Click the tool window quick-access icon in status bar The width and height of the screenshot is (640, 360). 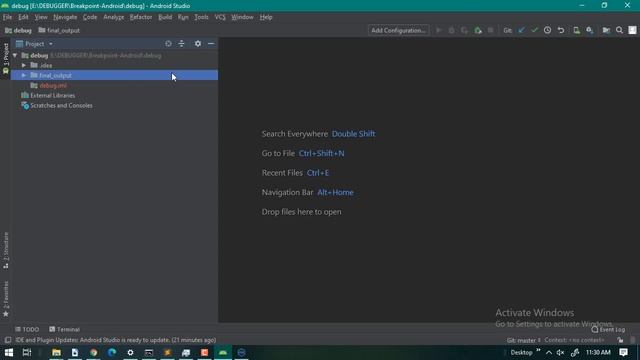pyautogui.click(x=7, y=340)
